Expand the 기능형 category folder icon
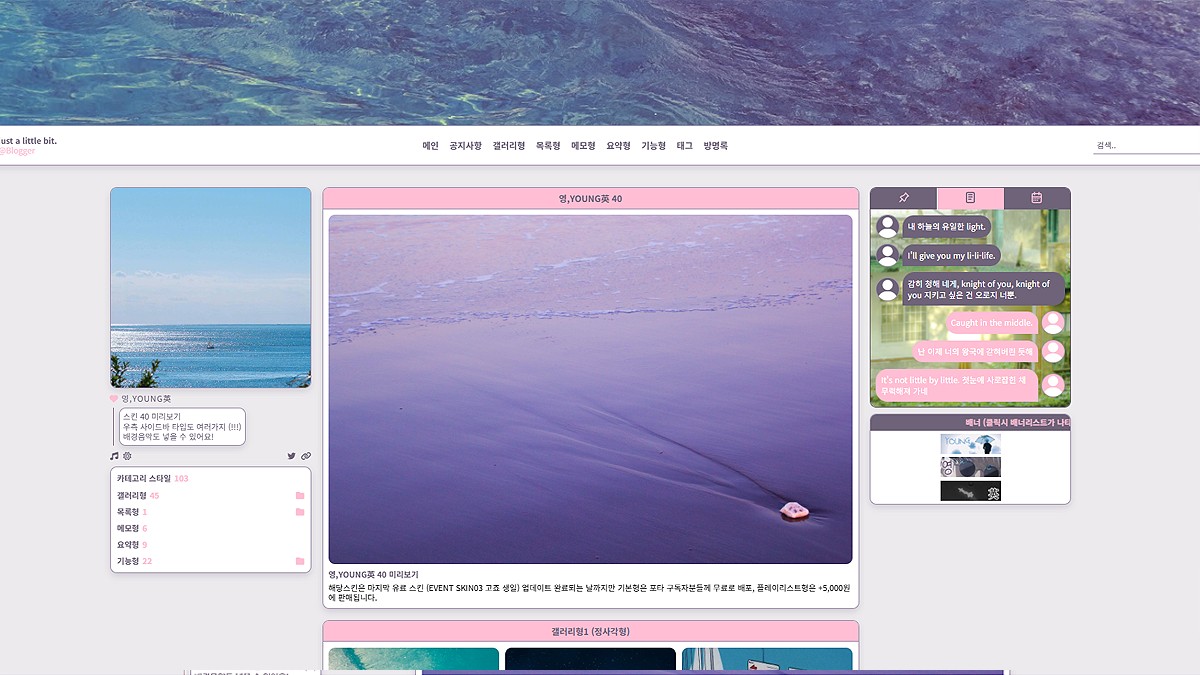This screenshot has height=675, width=1200. 300,561
